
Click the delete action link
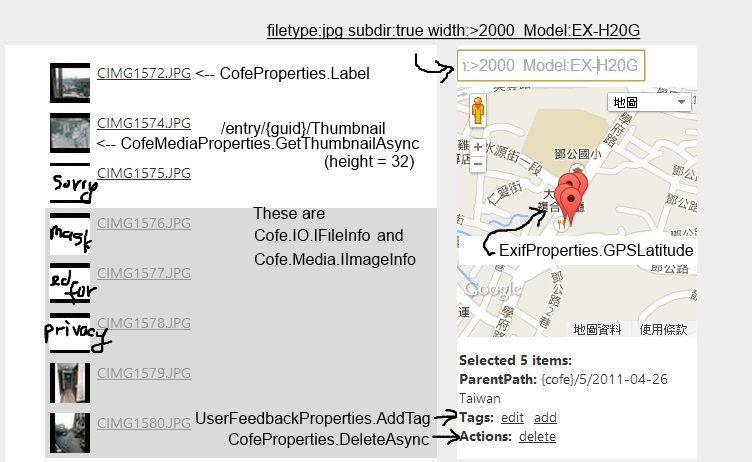538,437
